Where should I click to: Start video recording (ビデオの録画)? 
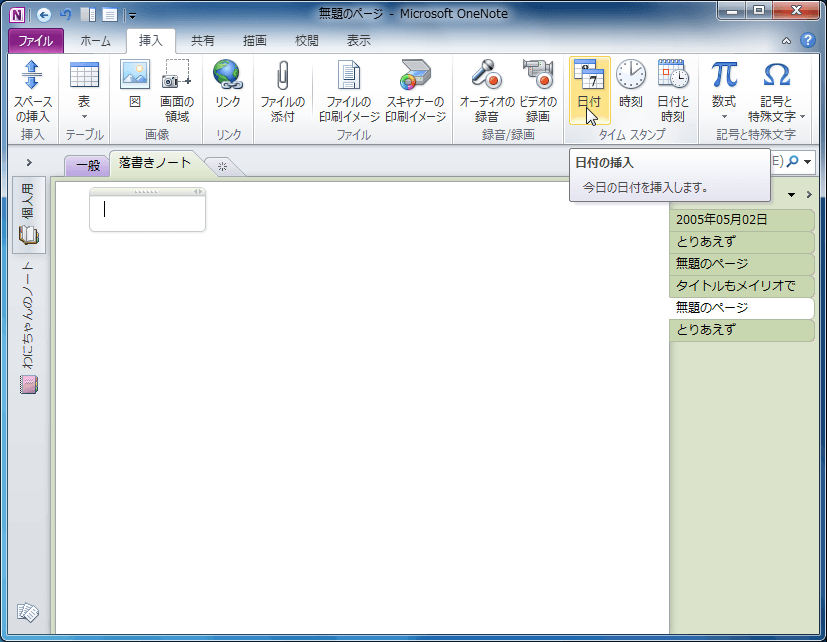537,92
